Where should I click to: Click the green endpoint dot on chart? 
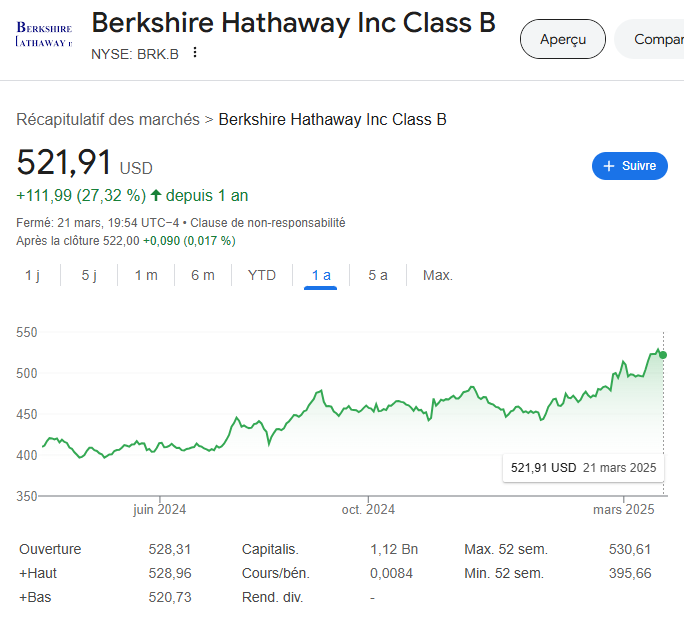(663, 355)
